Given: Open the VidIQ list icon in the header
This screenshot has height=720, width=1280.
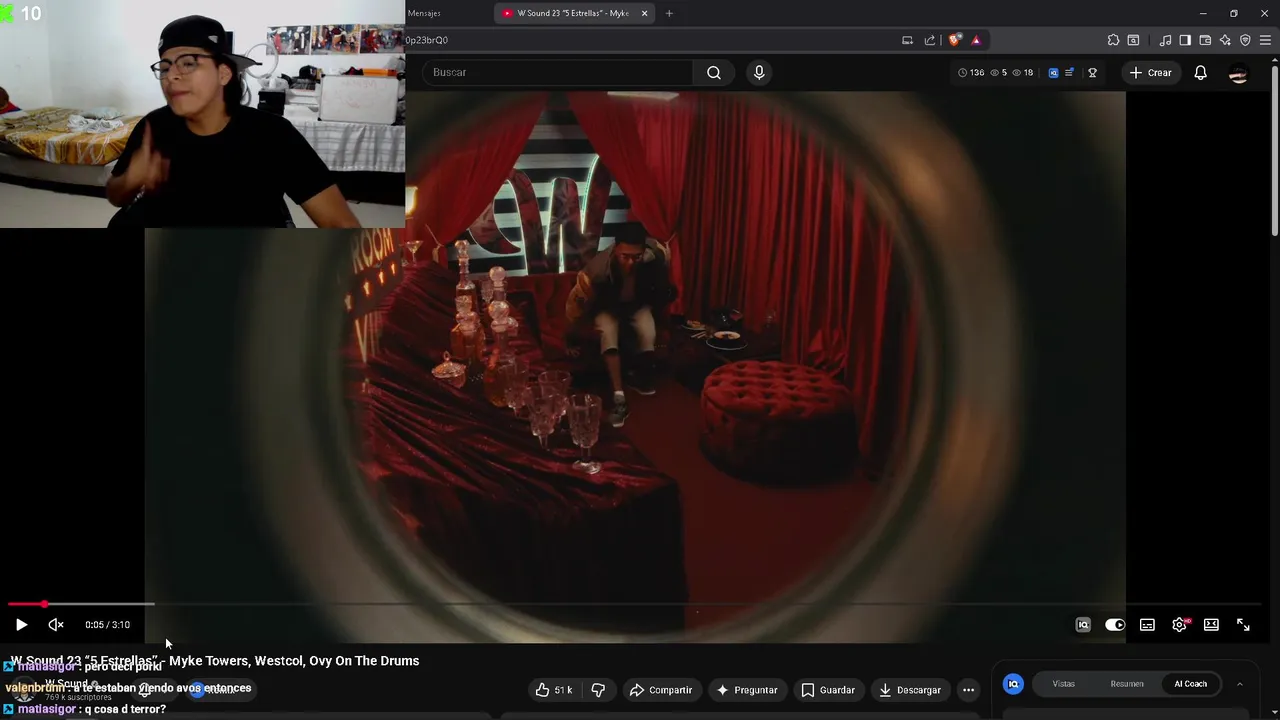Looking at the screenshot, I should click(1069, 72).
